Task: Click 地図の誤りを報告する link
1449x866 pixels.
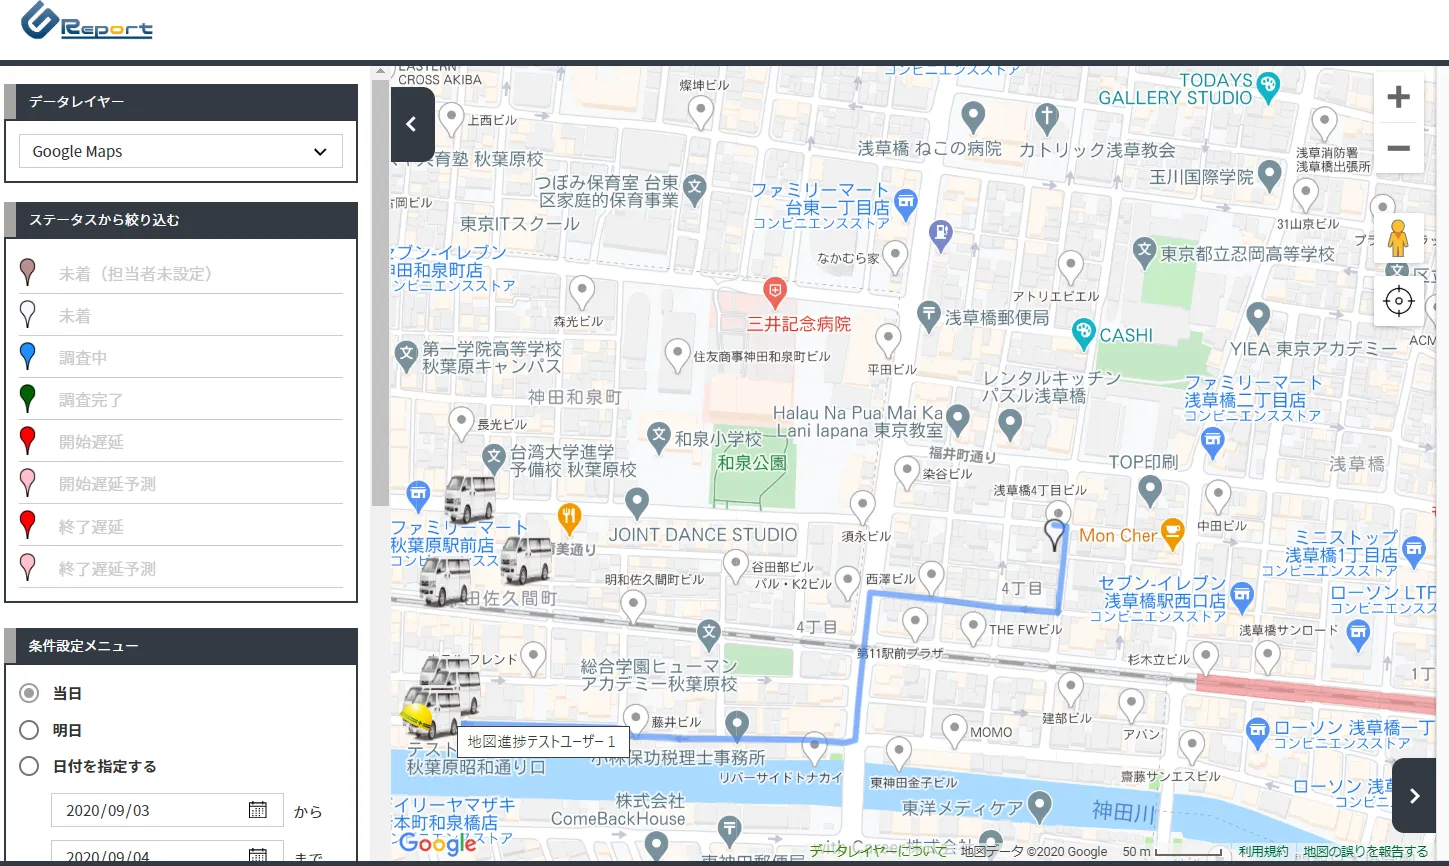Action: [x=1365, y=852]
